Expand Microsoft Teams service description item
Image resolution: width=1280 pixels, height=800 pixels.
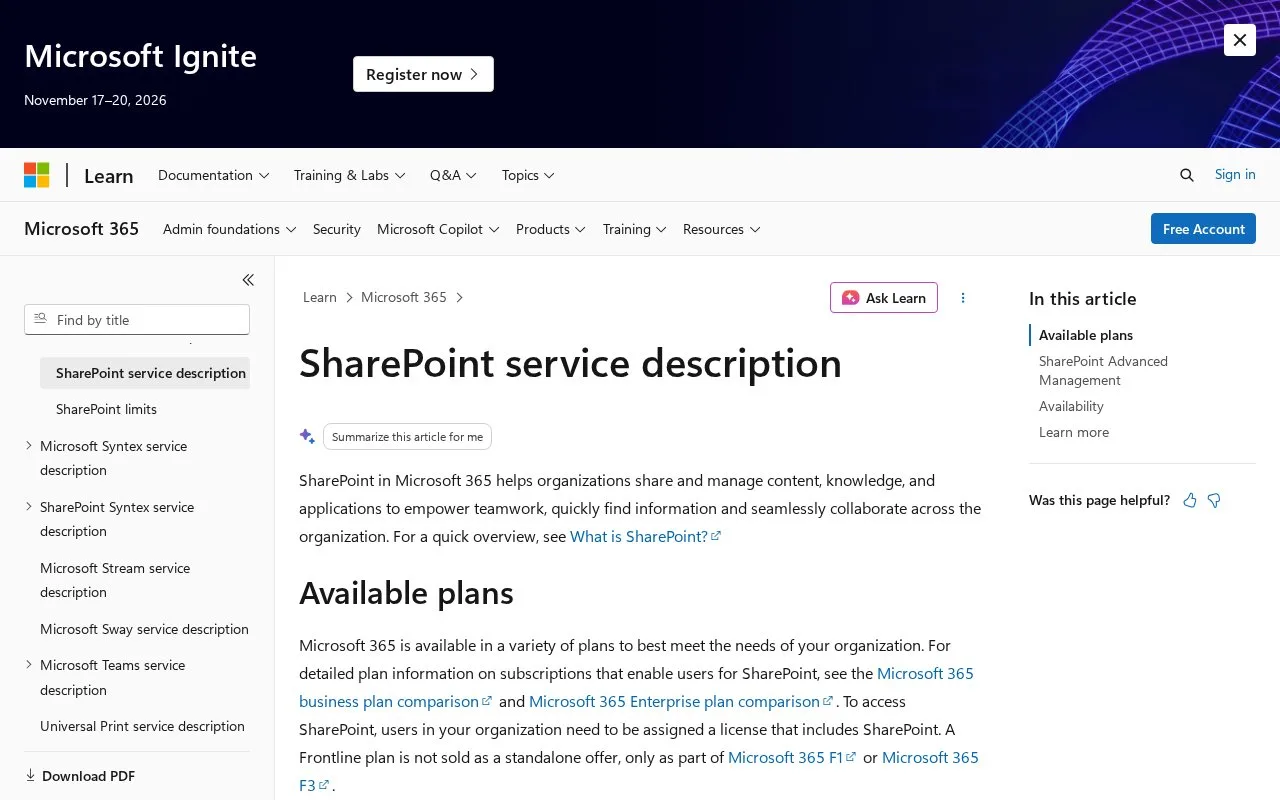(x=29, y=664)
